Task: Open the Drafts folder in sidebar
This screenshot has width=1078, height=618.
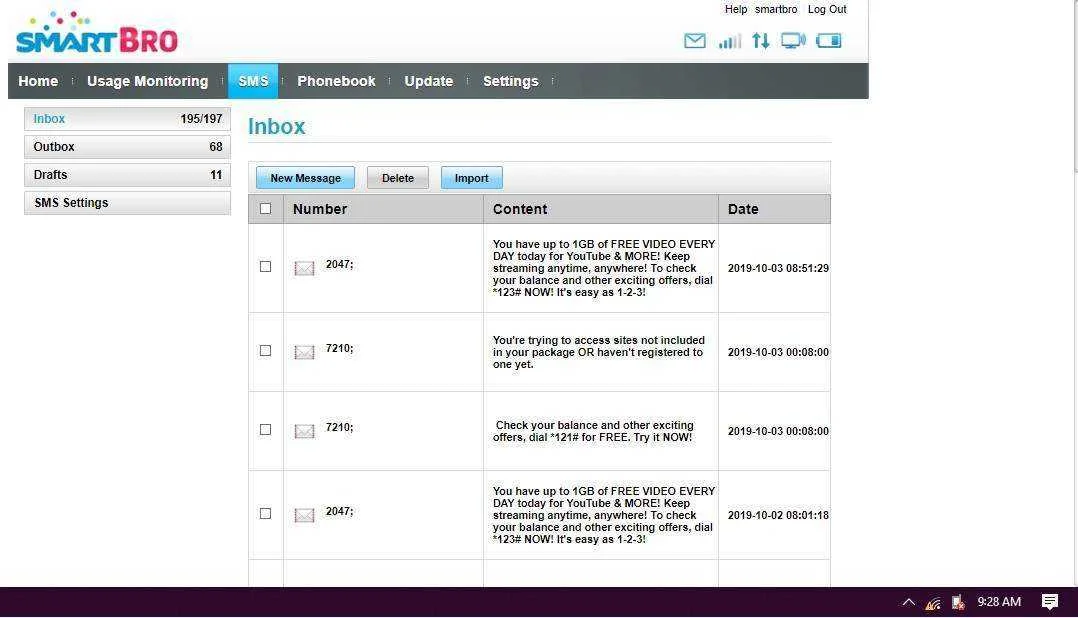Action: [127, 175]
